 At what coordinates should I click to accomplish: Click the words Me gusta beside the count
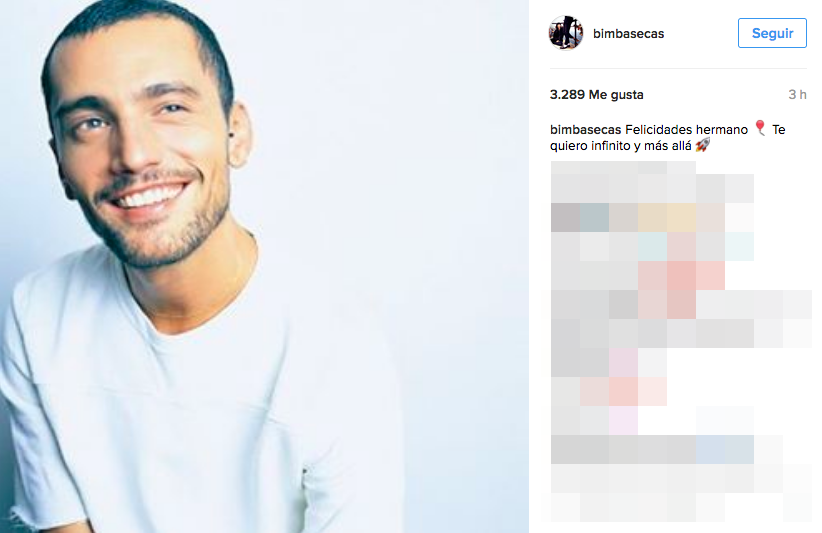[x=616, y=95]
